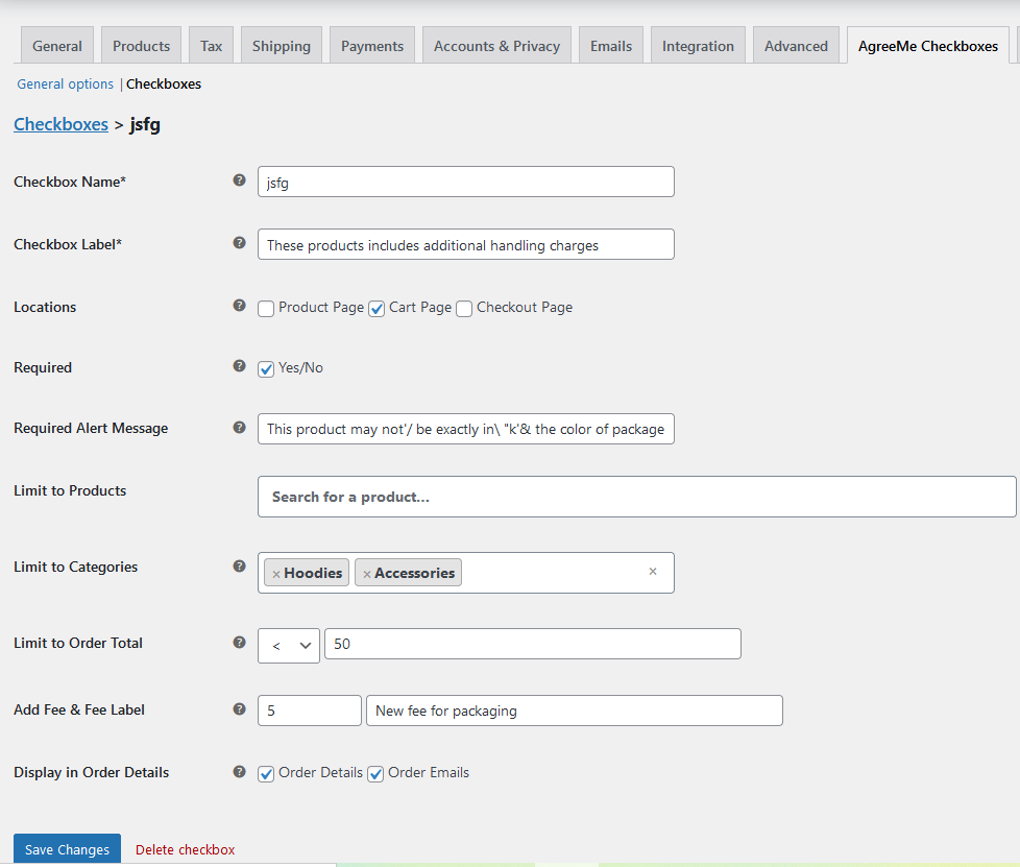Click the product search field
The width and height of the screenshot is (1020, 867).
click(x=637, y=496)
